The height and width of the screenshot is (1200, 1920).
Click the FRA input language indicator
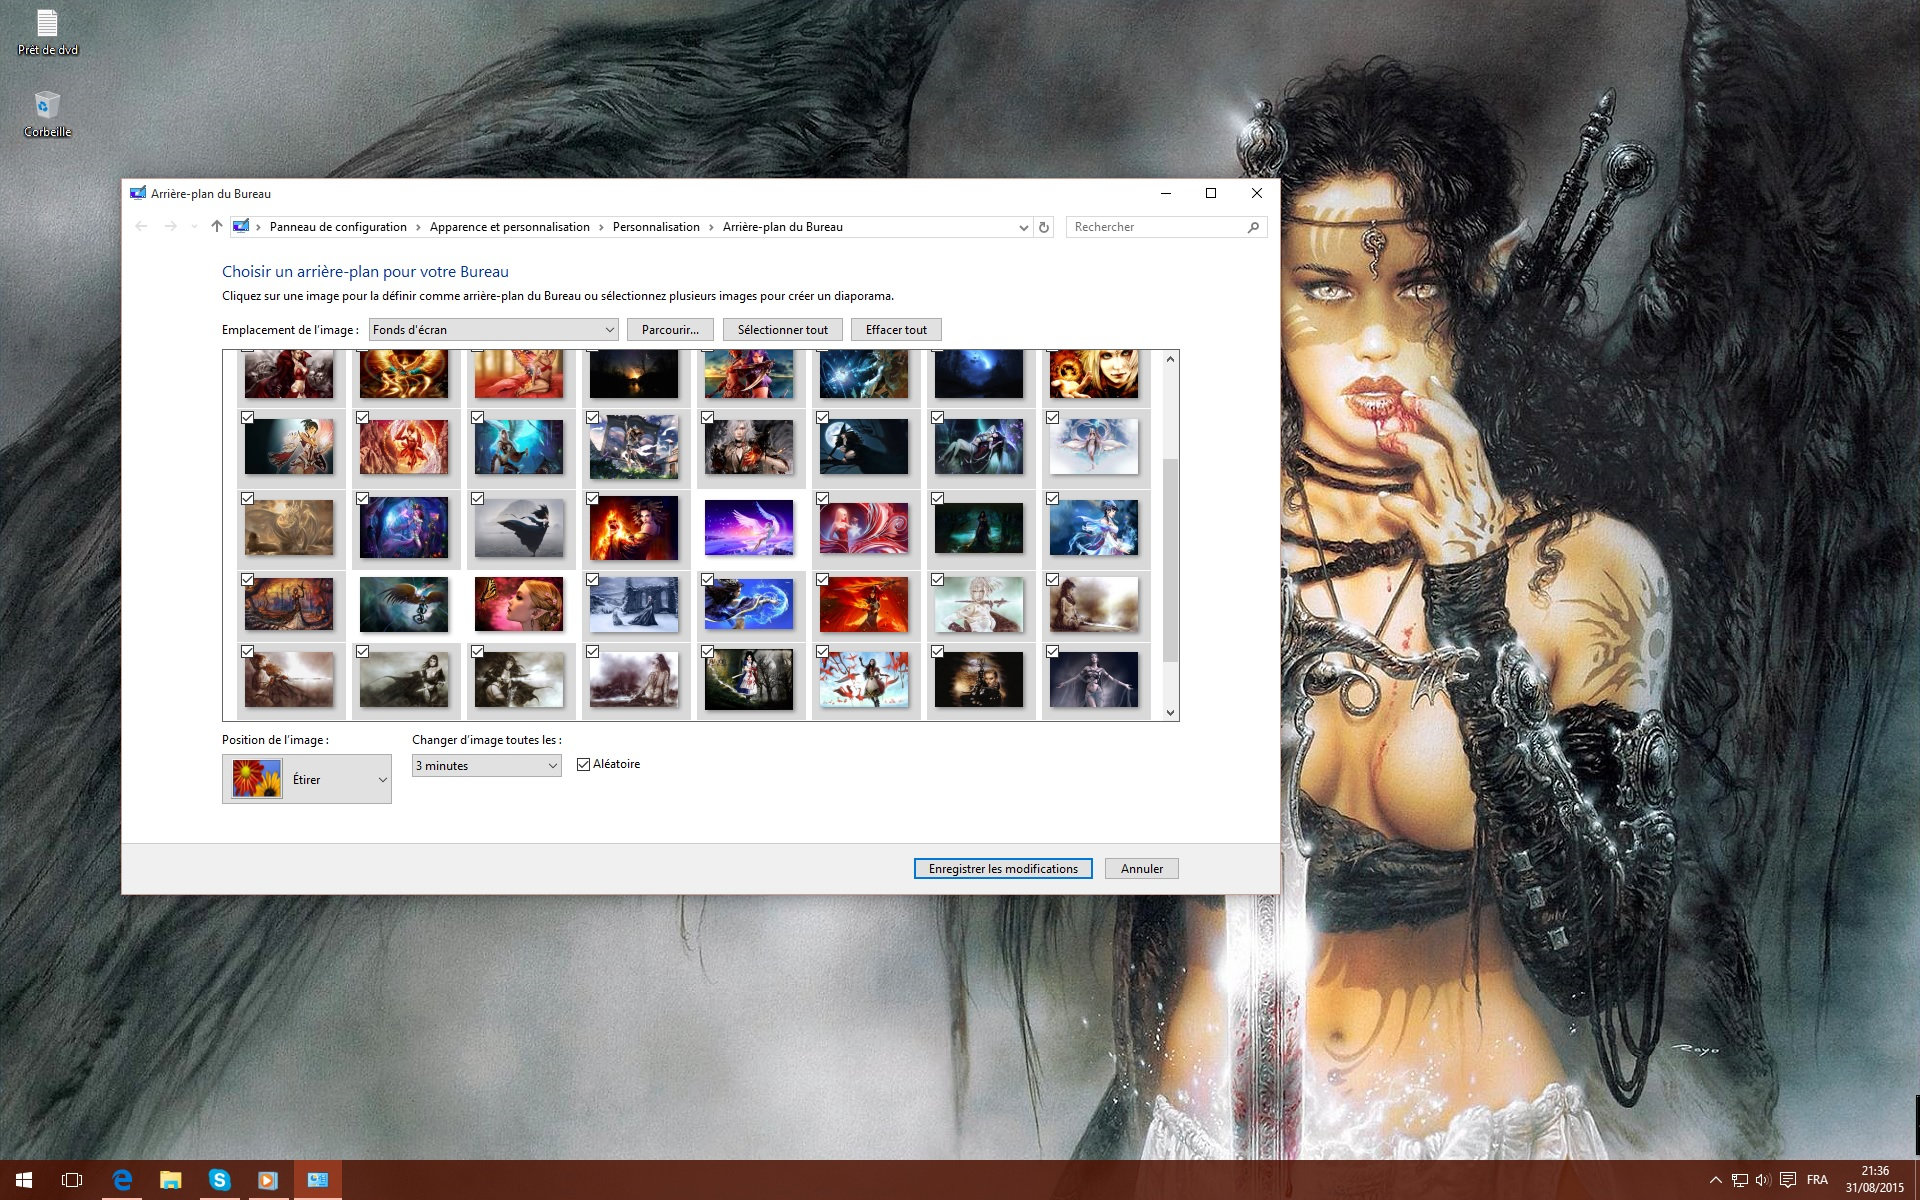pos(1818,1180)
